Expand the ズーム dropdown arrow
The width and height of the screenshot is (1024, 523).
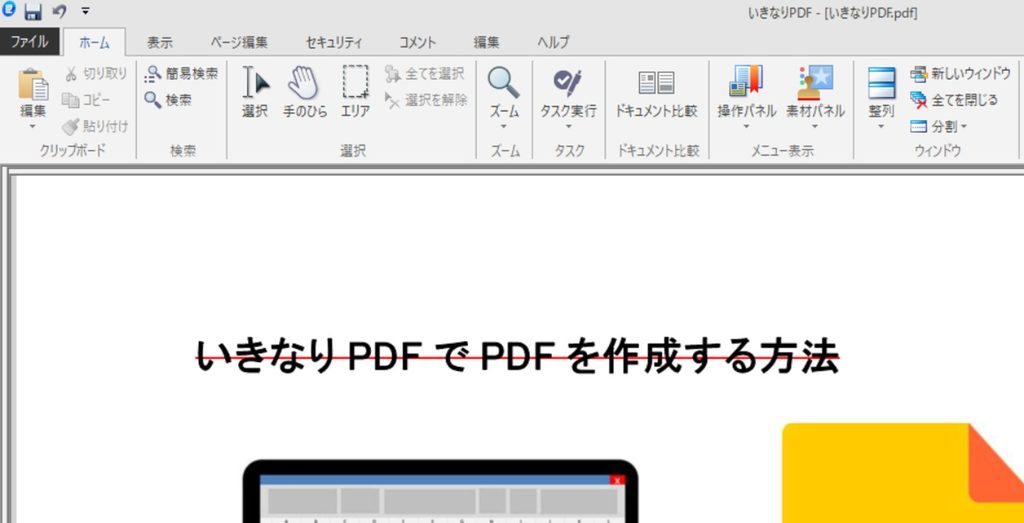coord(504,127)
